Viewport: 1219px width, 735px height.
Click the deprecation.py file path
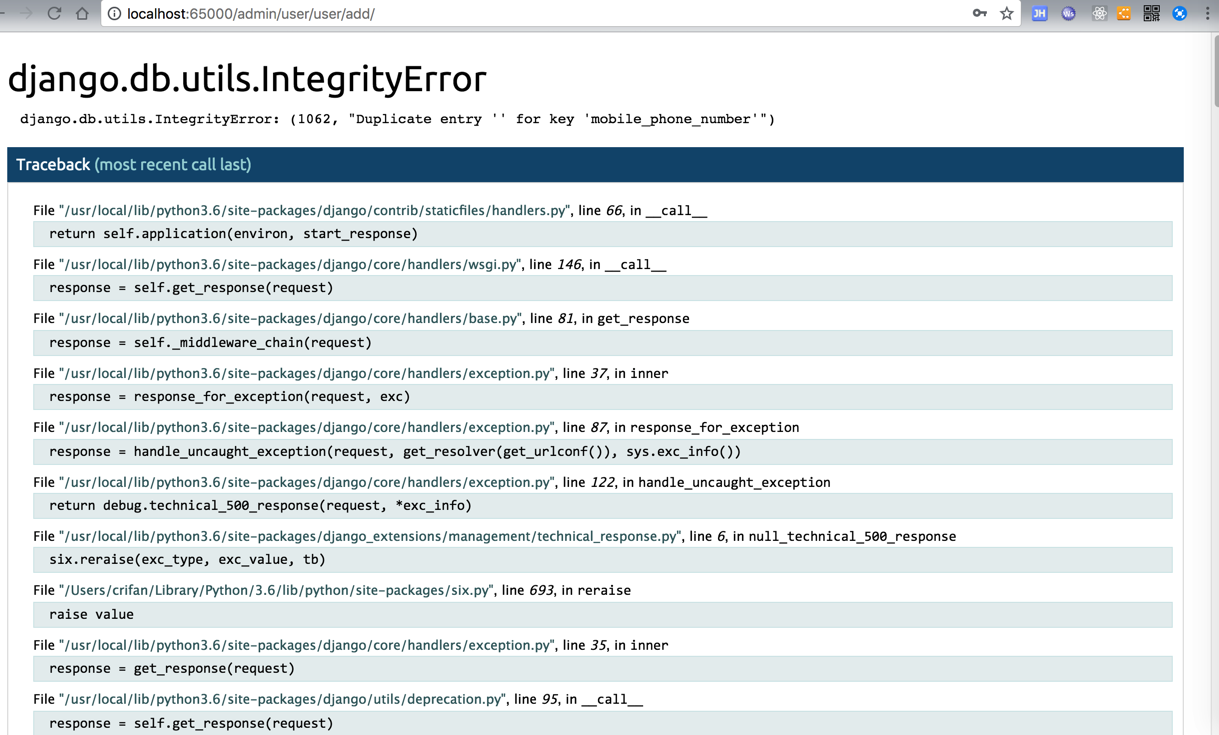[282, 700]
